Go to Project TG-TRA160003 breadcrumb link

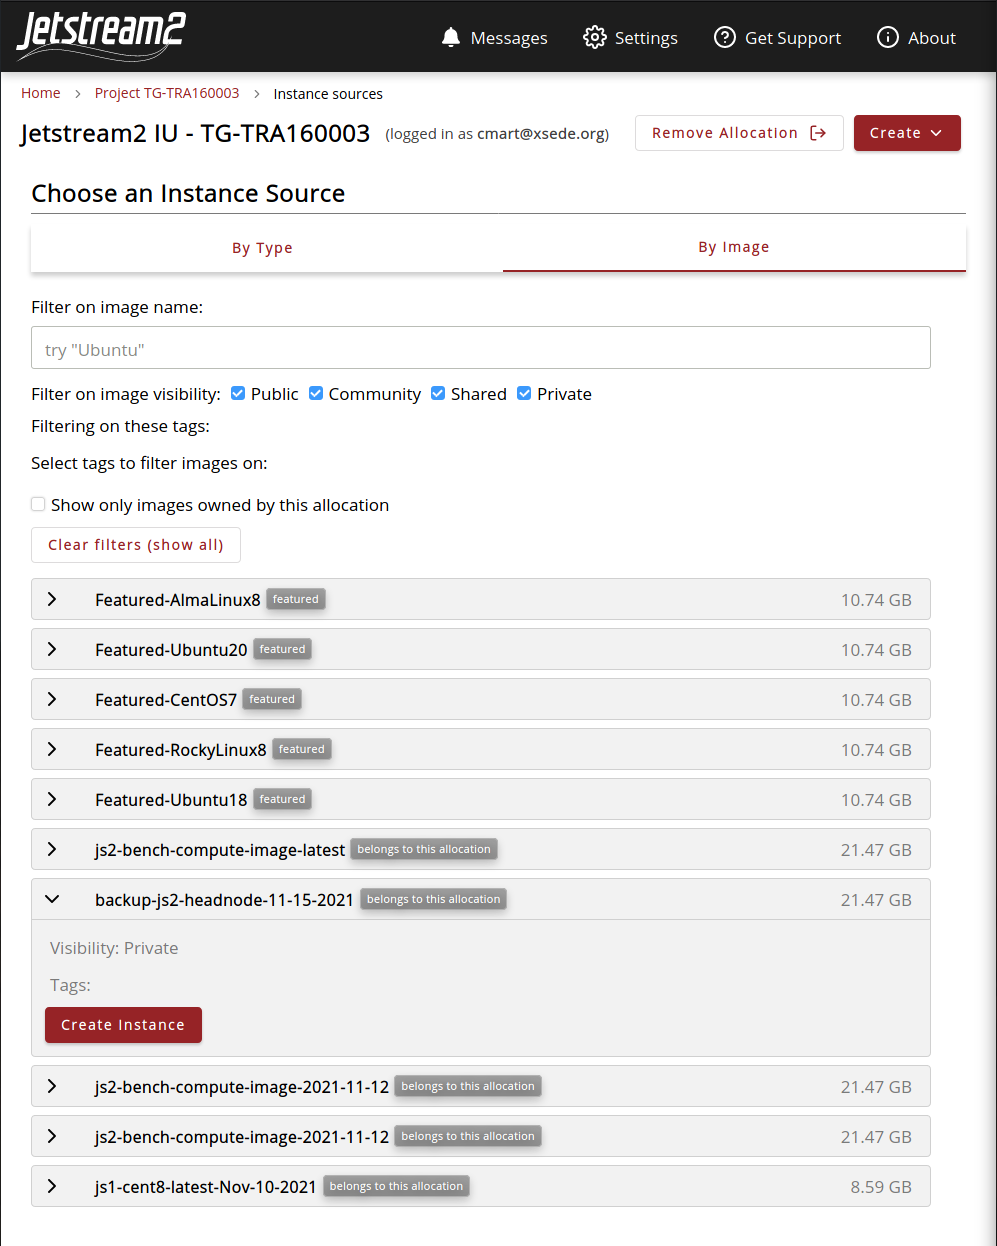[x=167, y=93]
